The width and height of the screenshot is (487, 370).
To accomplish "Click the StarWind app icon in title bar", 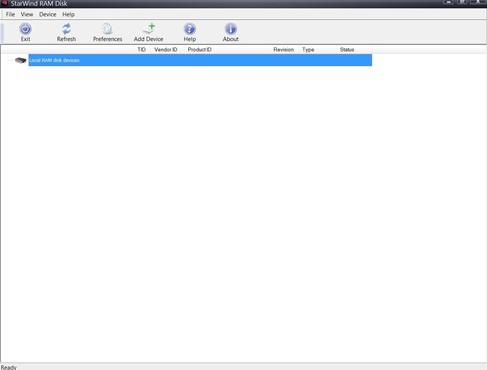I will [x=4, y=3].
